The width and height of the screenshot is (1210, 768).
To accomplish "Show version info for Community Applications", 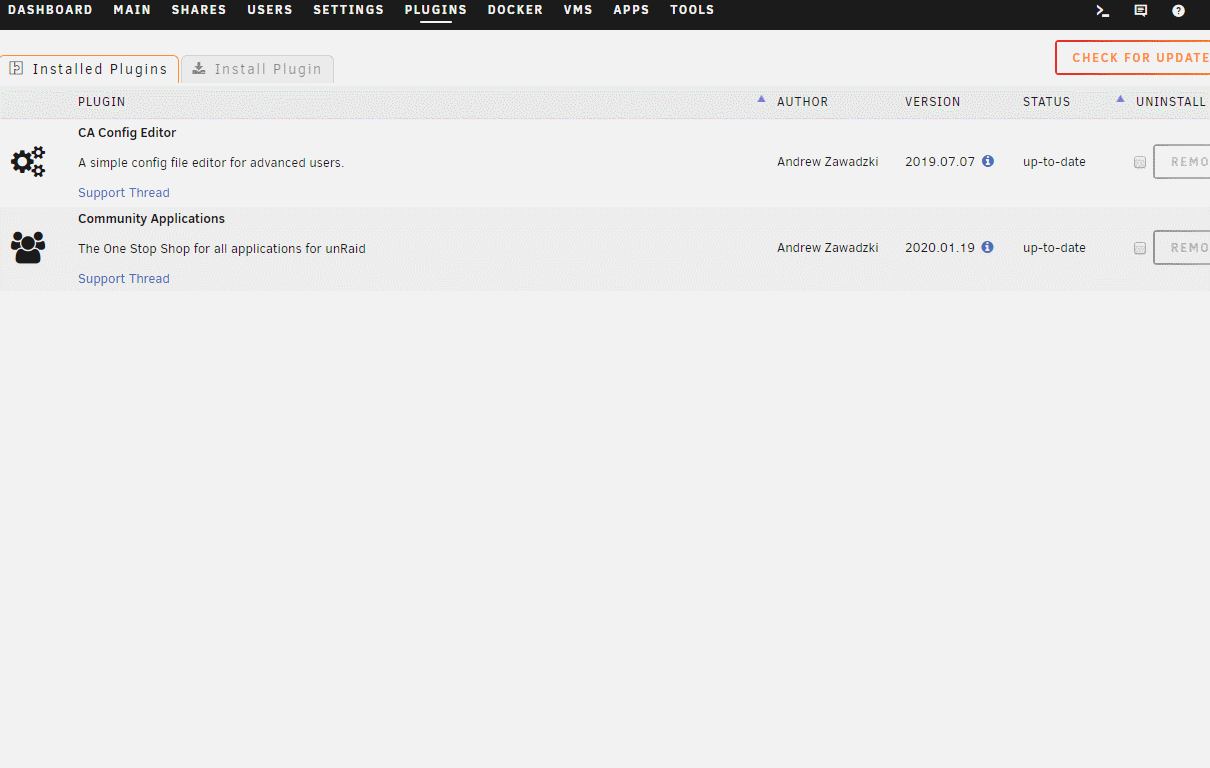I will pyautogui.click(x=988, y=247).
